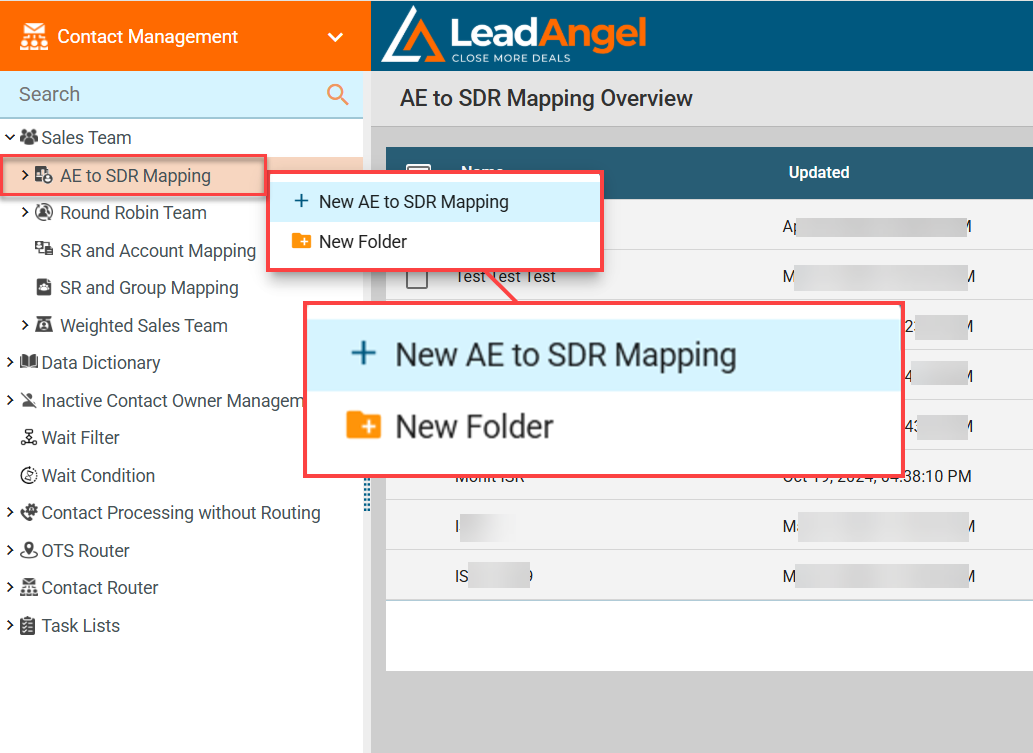This screenshot has height=753, width=1033.
Task: Click the SR and Account Mapping icon
Action: click(x=44, y=249)
